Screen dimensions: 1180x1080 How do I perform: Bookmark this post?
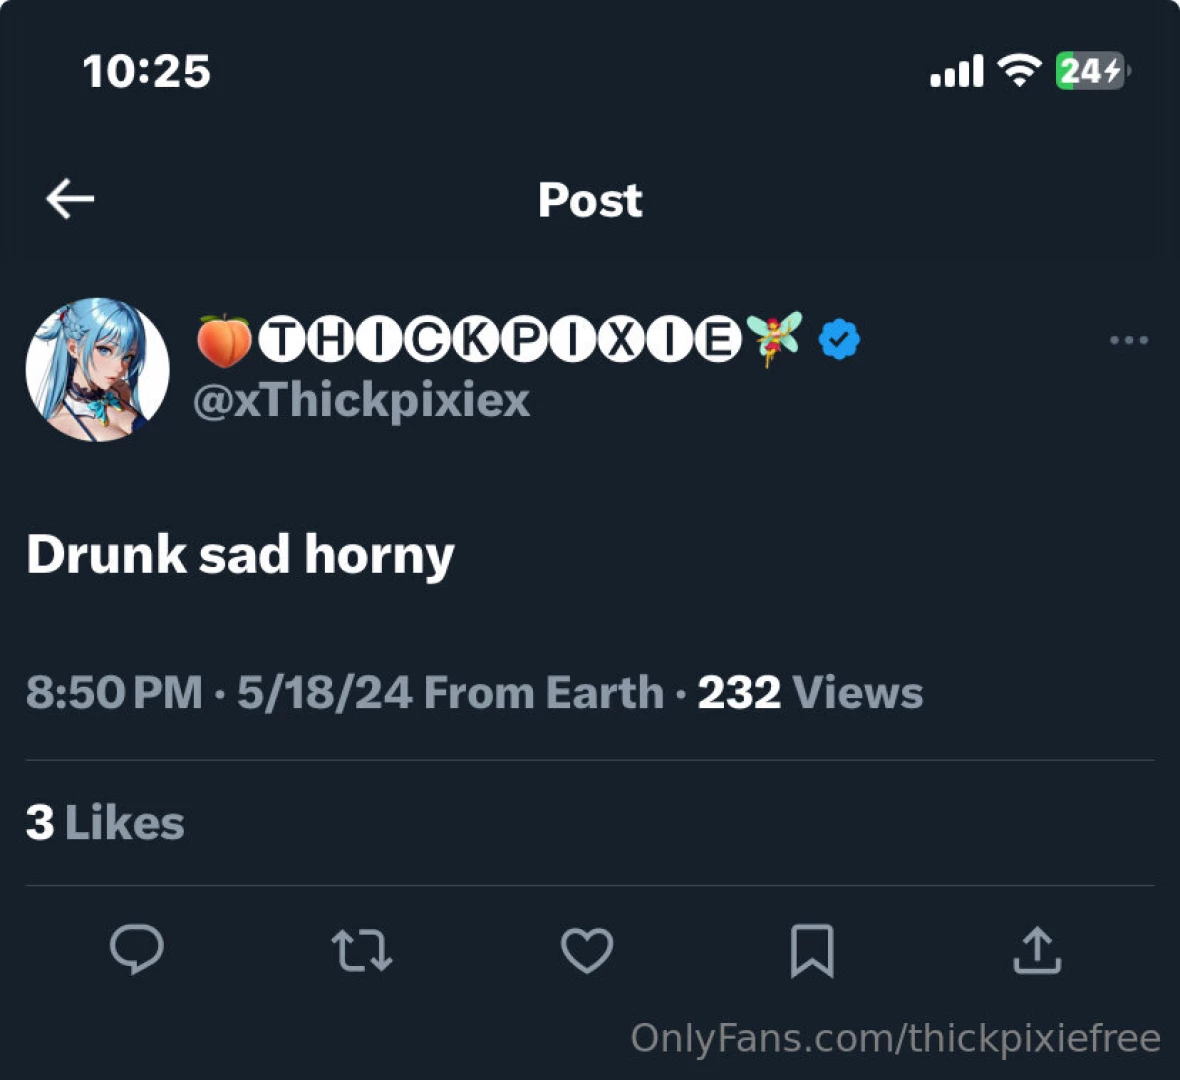tap(811, 950)
